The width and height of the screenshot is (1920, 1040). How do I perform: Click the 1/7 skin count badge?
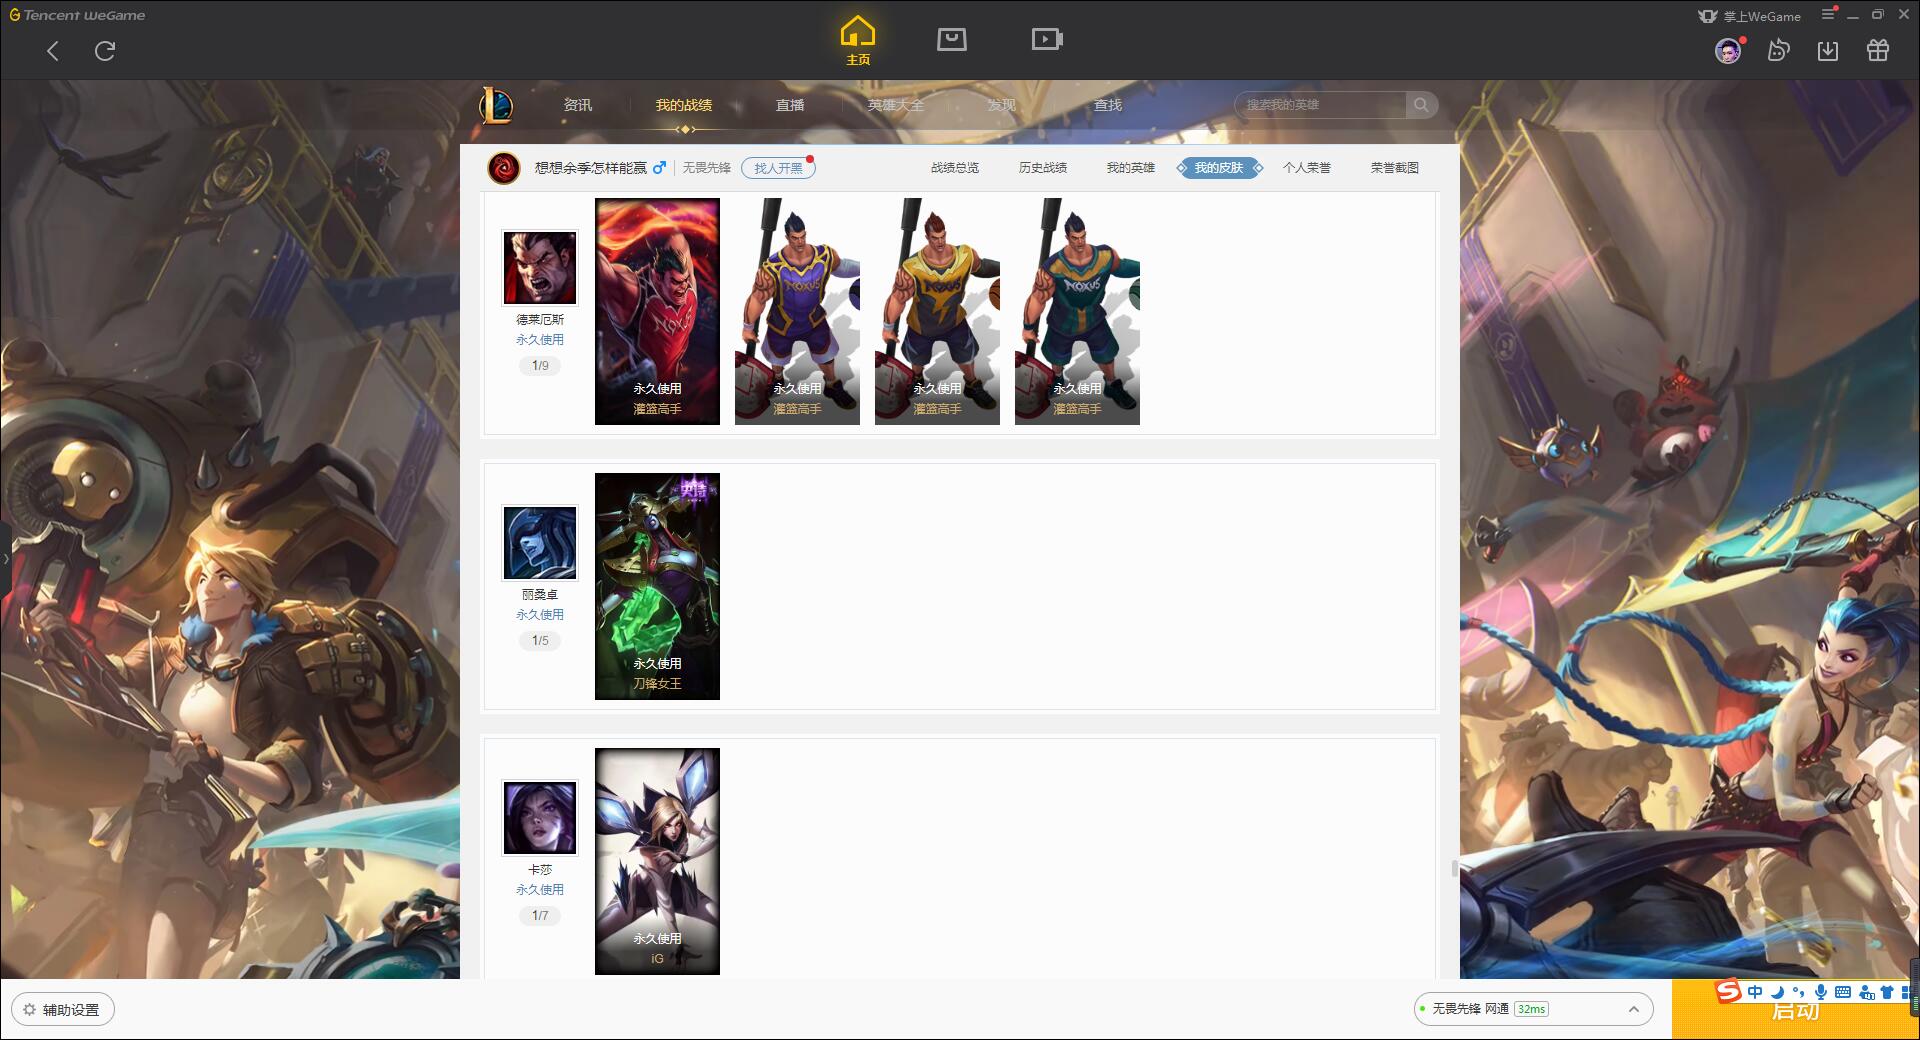tap(540, 916)
